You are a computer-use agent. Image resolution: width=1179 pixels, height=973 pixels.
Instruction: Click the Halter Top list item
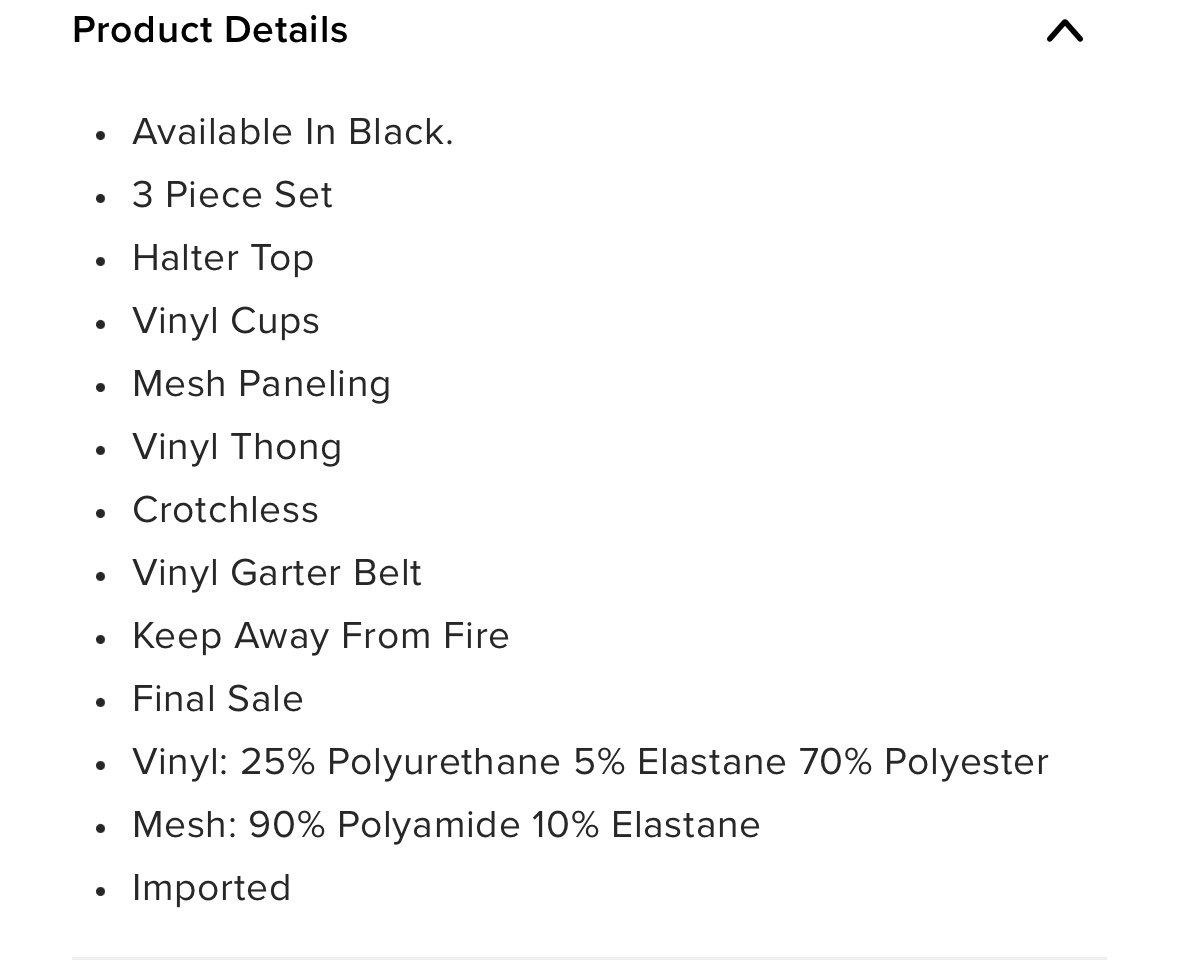[223, 258]
